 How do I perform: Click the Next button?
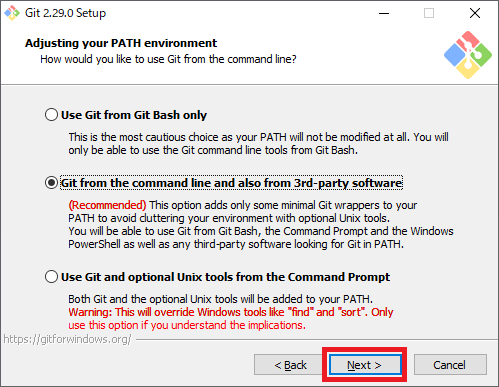[364, 365]
